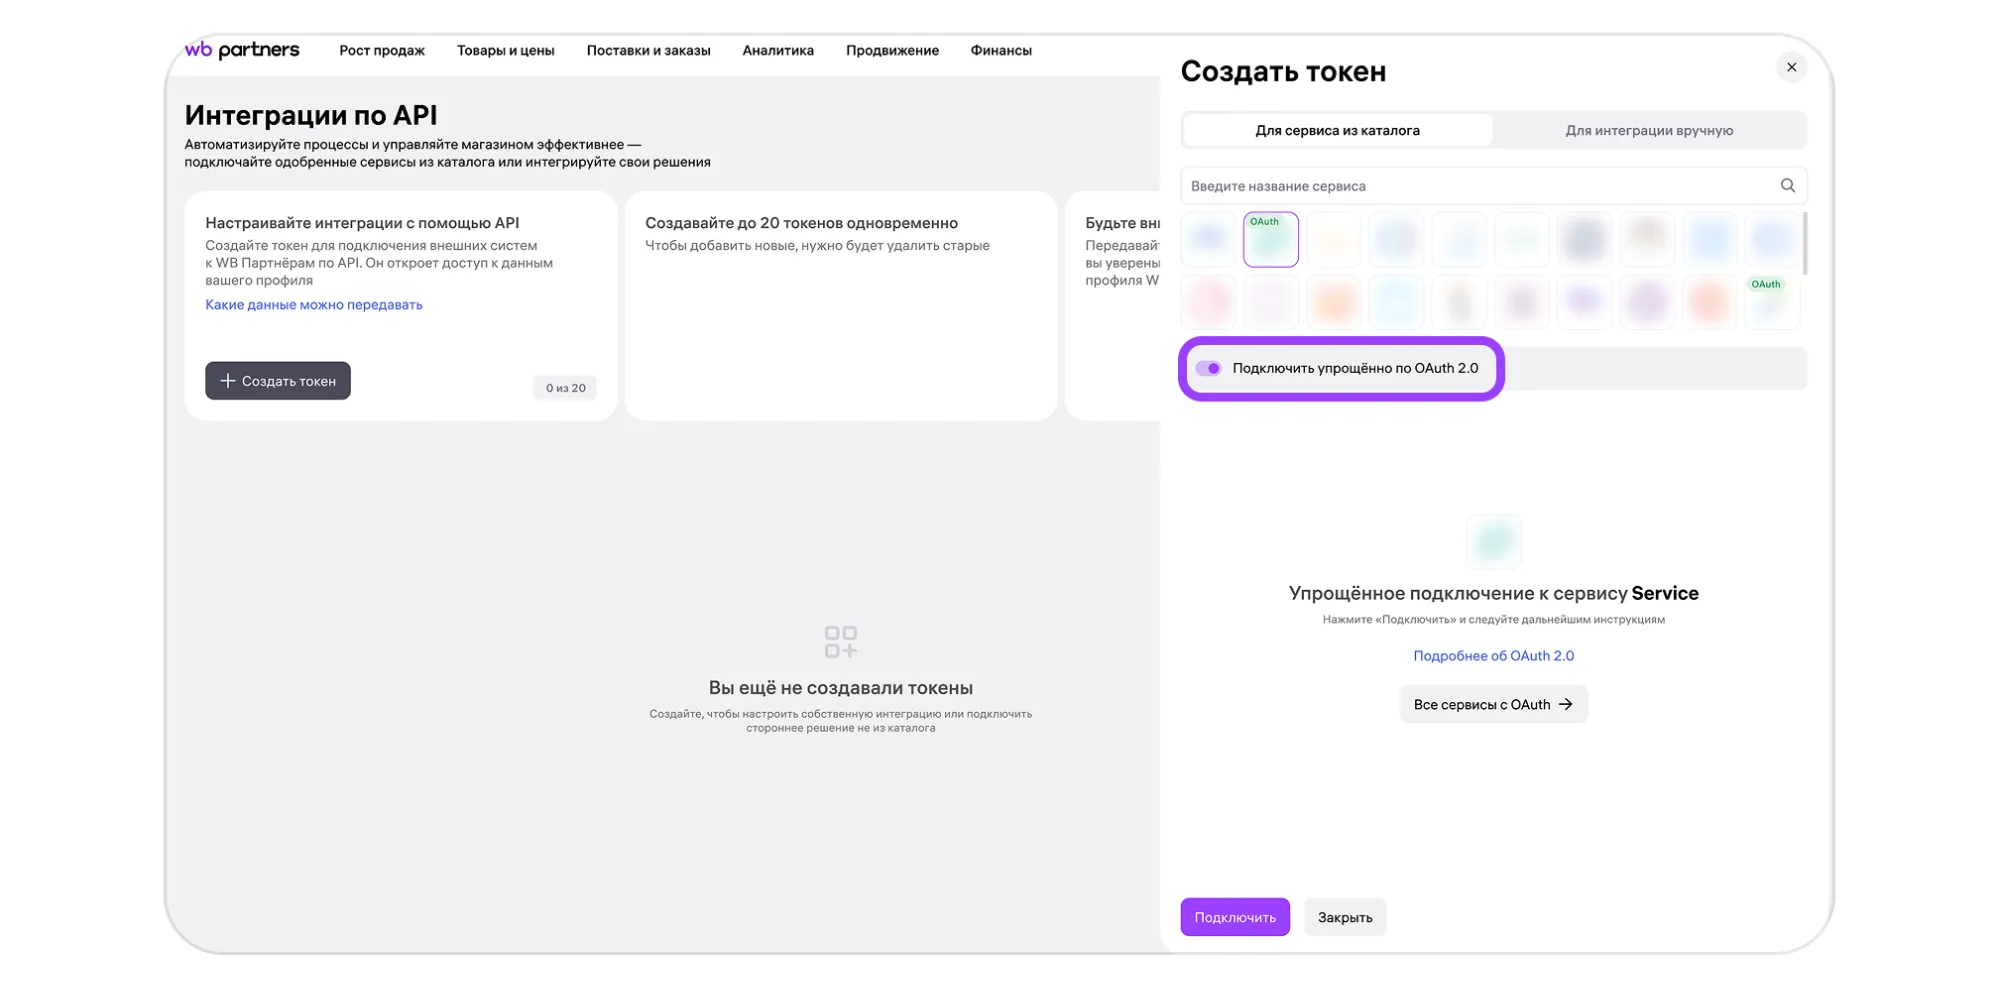Click the selected service logo preview
Viewport: 1999px width, 985px height.
(x=1493, y=542)
